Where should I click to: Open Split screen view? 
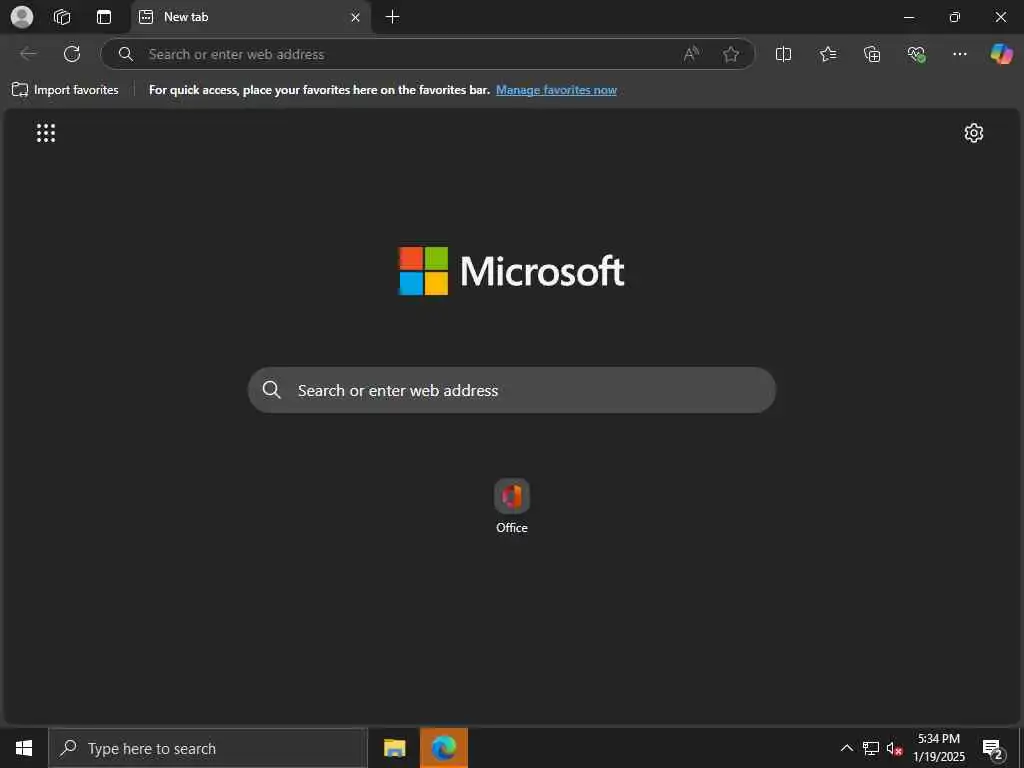pyautogui.click(x=783, y=54)
